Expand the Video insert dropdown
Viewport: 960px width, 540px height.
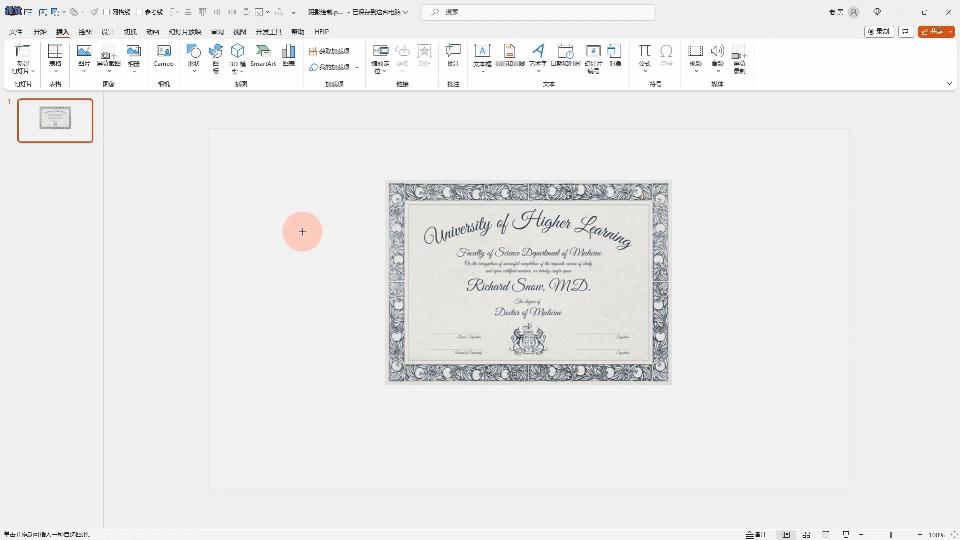tap(695, 71)
